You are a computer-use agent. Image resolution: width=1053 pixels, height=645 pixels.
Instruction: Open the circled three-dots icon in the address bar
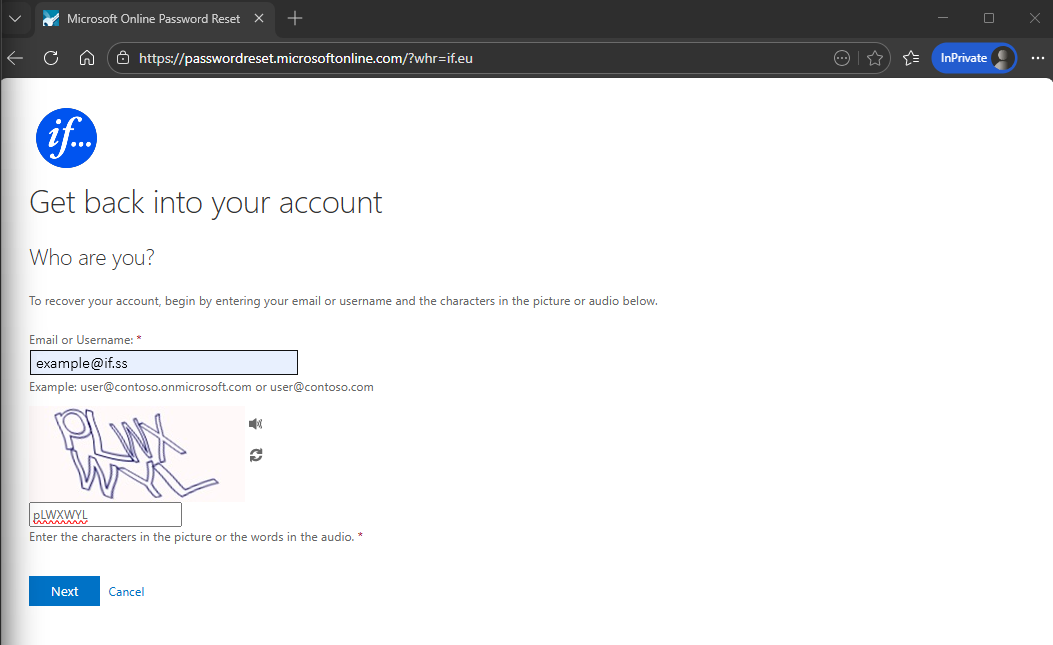pos(841,58)
